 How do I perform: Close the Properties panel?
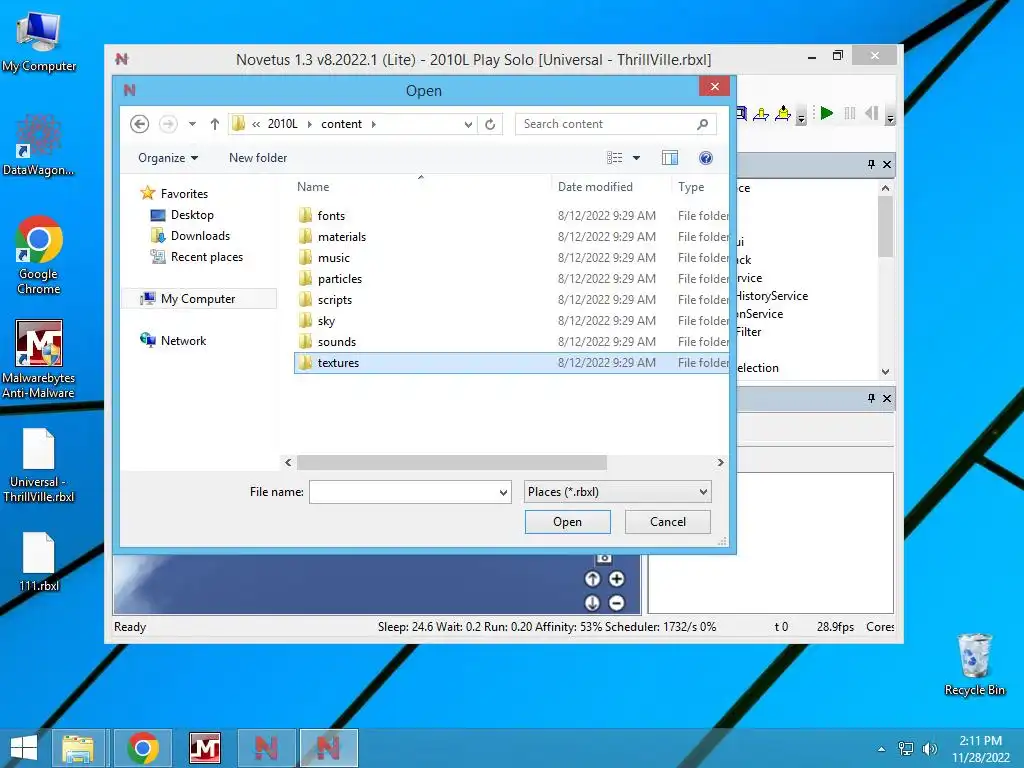(x=887, y=398)
